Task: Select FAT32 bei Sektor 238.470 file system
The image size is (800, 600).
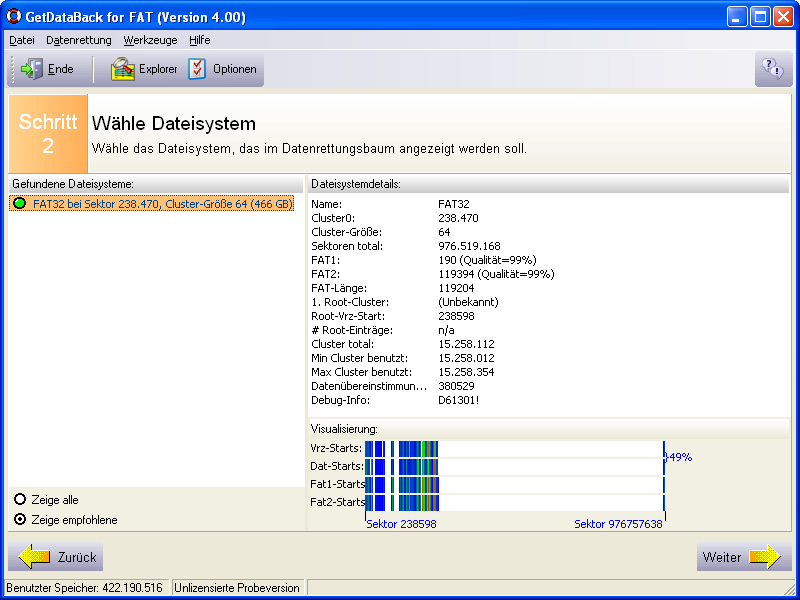Action: click(x=152, y=204)
